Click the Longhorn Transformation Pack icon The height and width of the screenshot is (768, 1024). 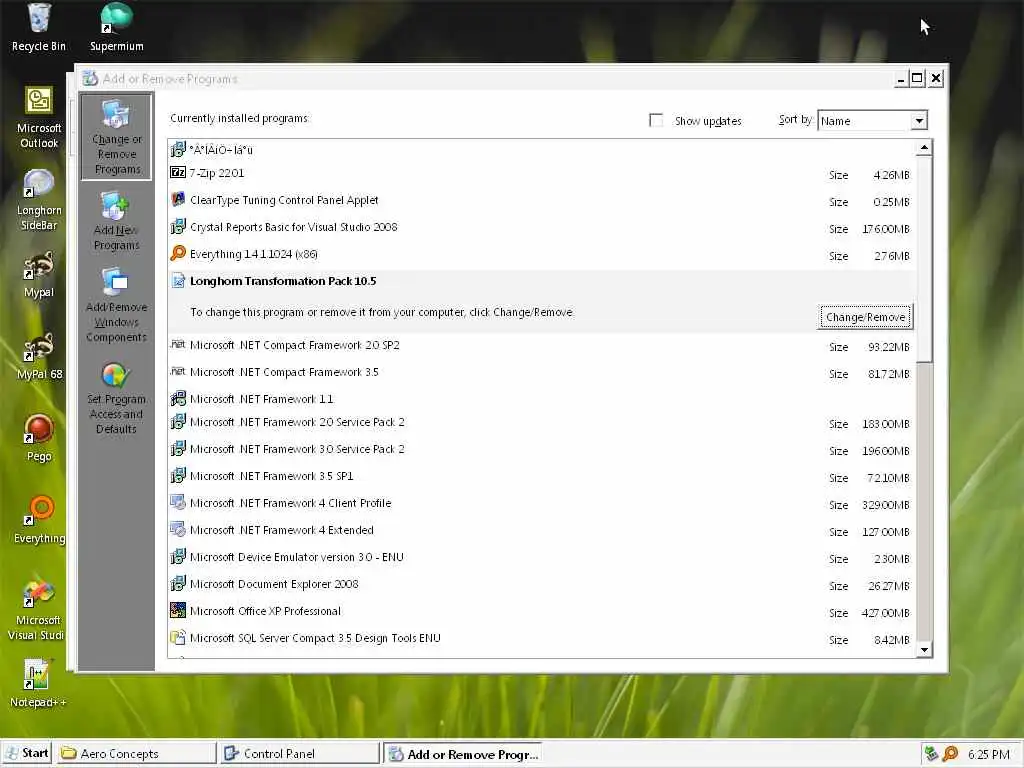pos(178,281)
